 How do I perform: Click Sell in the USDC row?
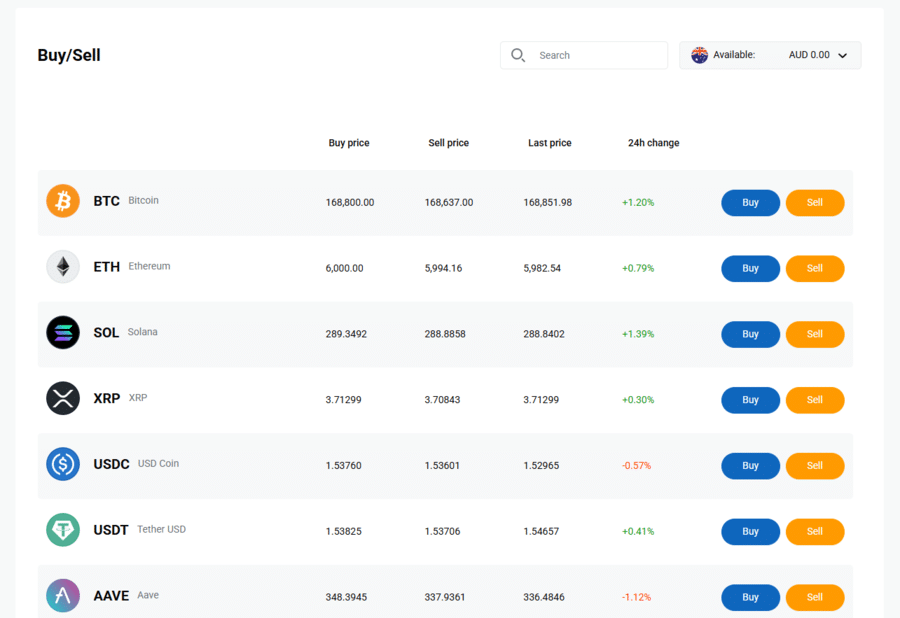(x=814, y=465)
